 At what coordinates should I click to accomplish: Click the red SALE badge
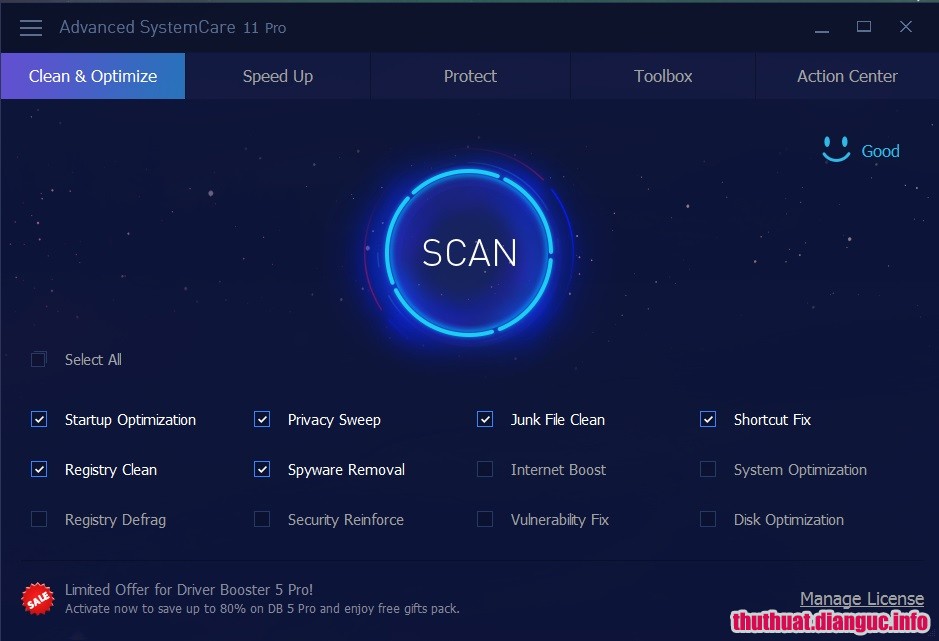point(37,599)
